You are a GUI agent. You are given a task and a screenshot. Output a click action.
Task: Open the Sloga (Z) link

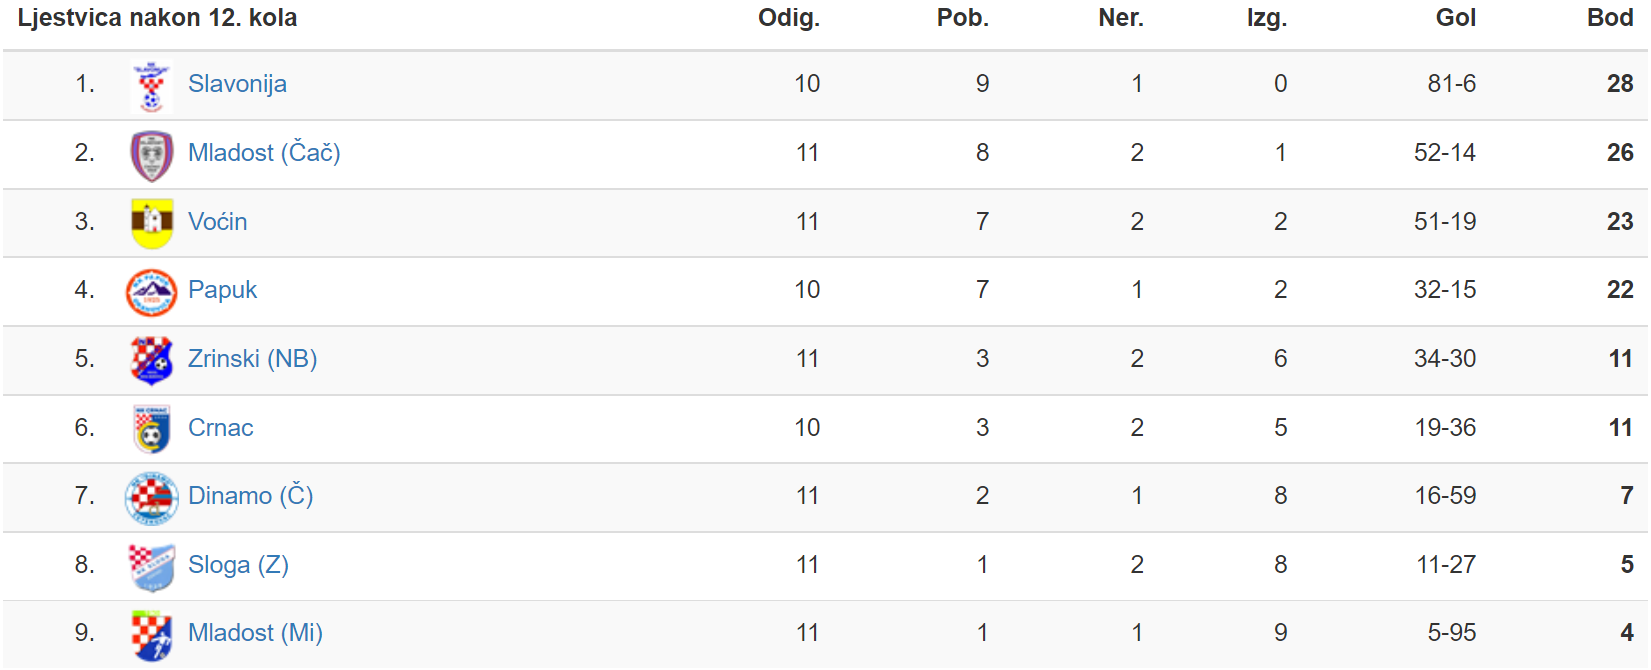click(x=238, y=565)
